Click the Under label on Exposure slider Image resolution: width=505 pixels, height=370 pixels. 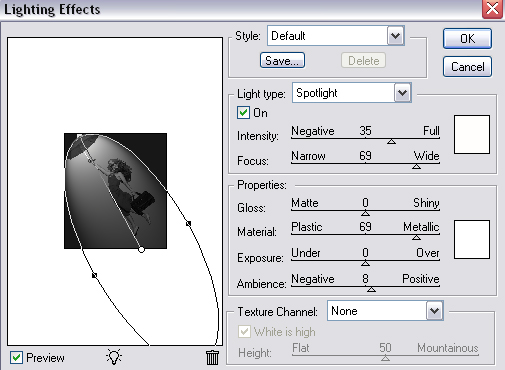tap(306, 253)
